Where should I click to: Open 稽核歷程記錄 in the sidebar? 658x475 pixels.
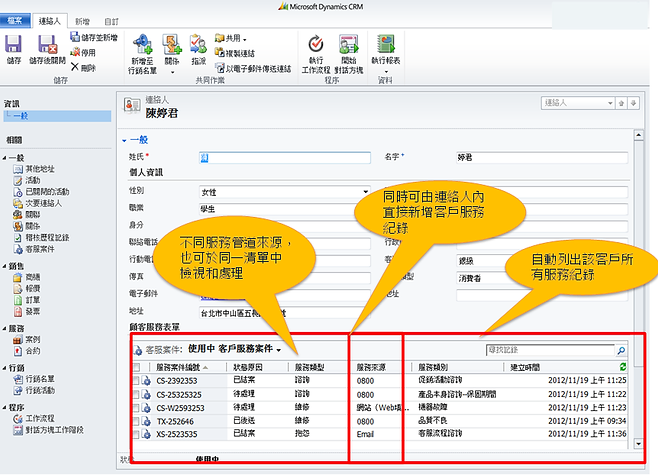pyautogui.click(x=41, y=238)
